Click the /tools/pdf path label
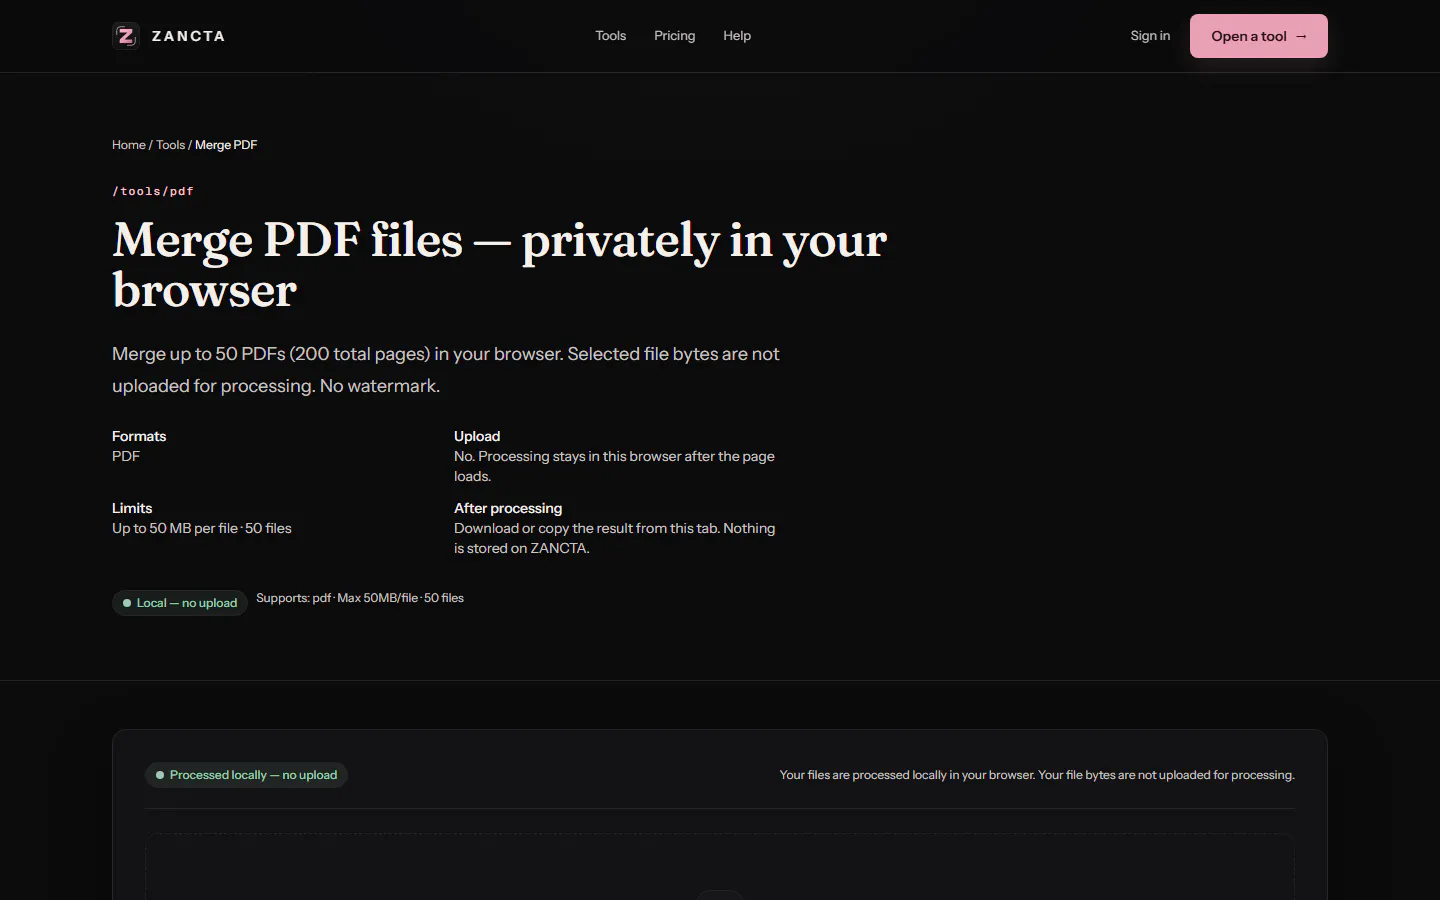This screenshot has height=900, width=1440. [x=153, y=191]
